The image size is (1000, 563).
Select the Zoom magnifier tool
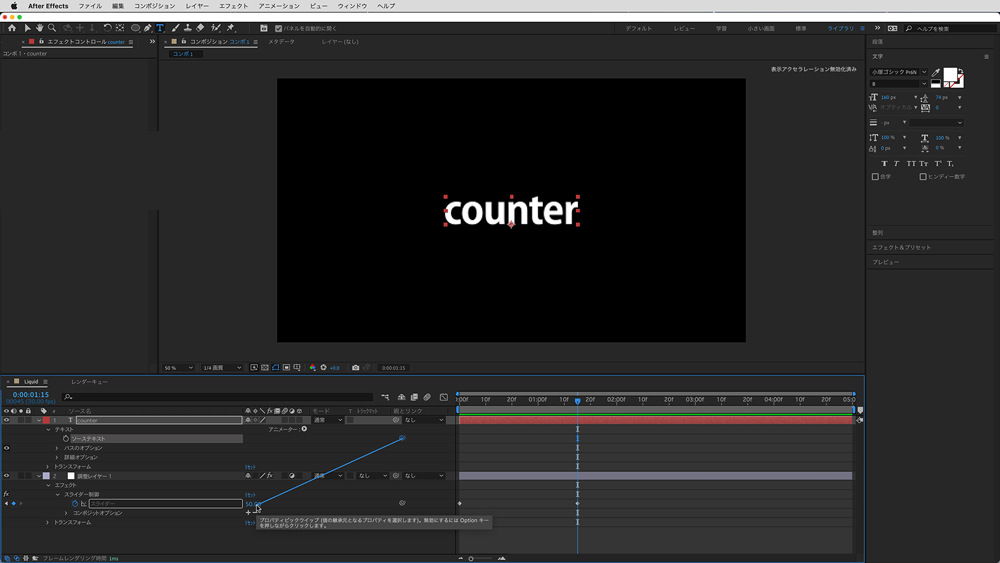[x=52, y=28]
